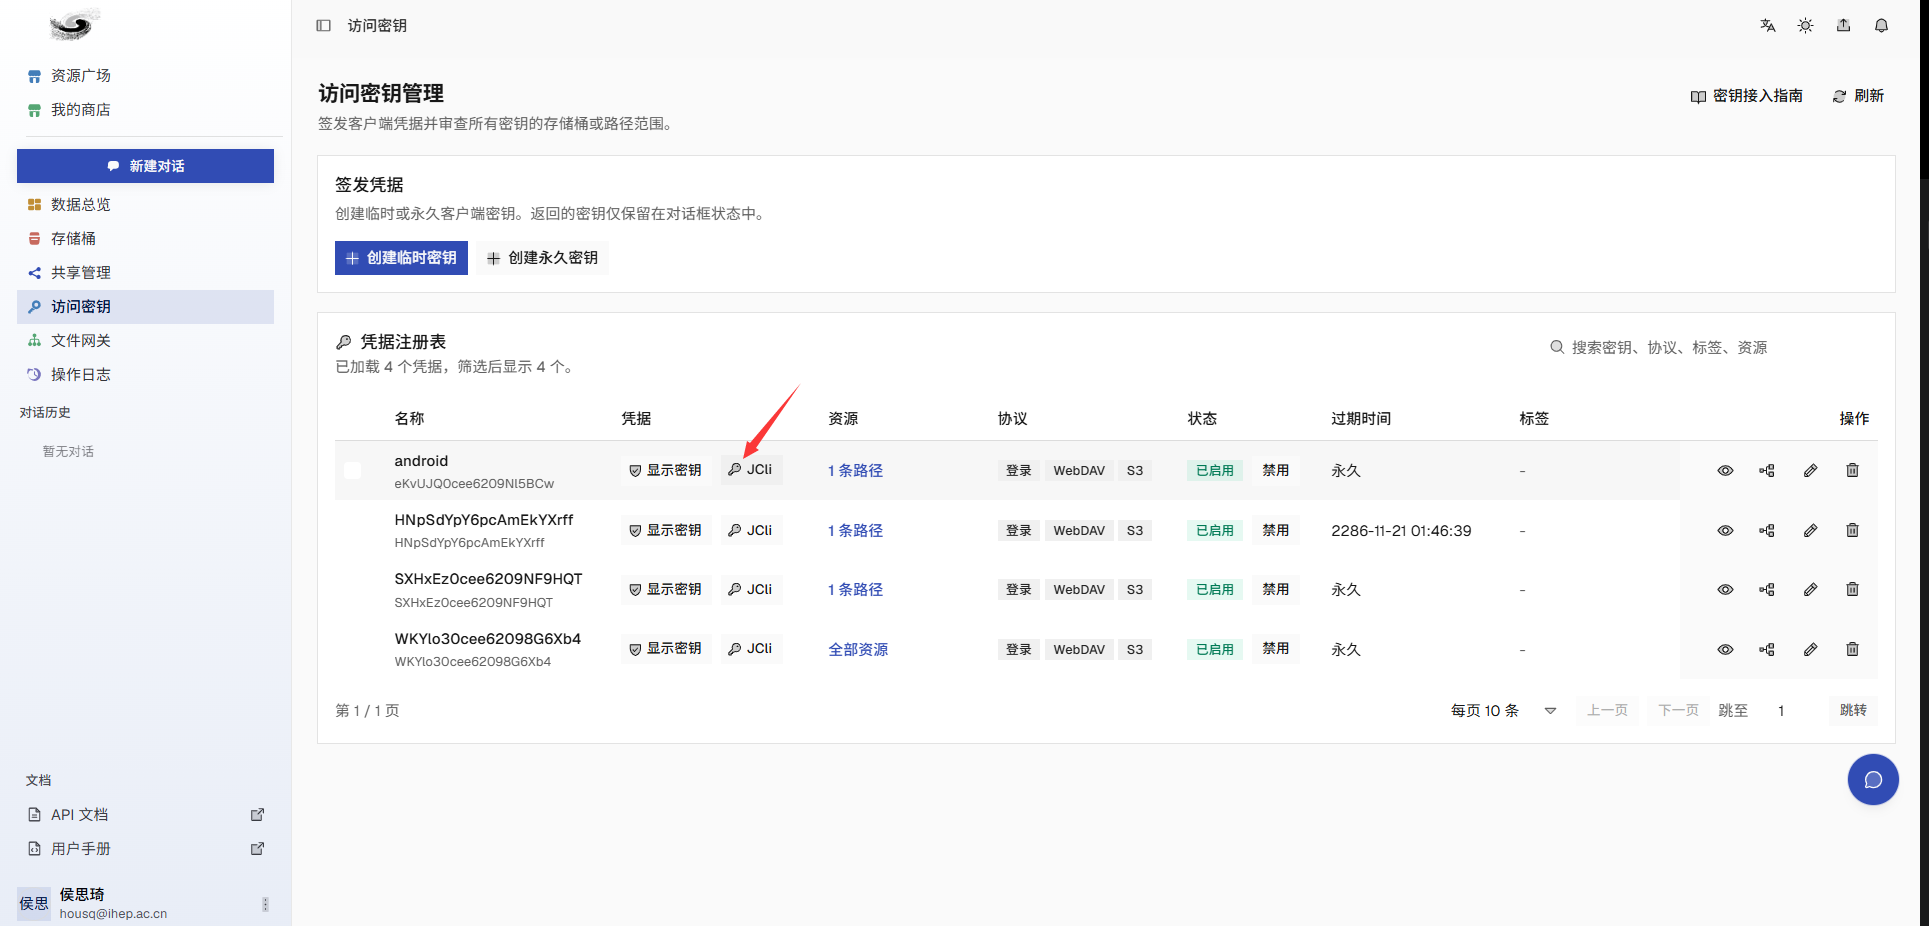Start a 新建对话 conversation
The width and height of the screenshot is (1929, 926).
(145, 166)
